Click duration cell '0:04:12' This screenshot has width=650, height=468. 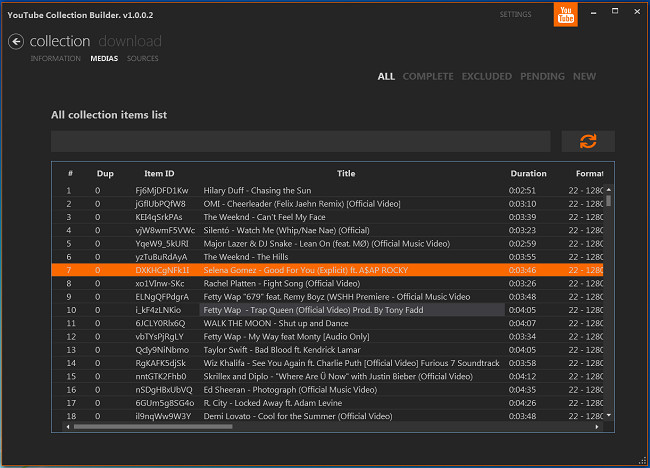pyautogui.click(x=522, y=376)
